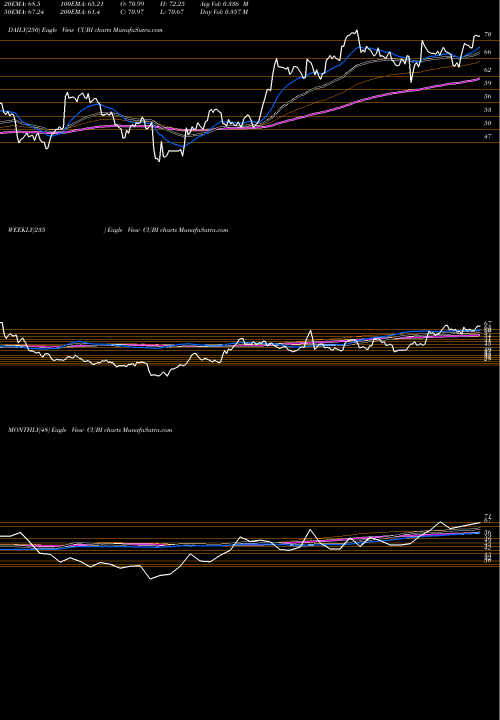Click the 62 price label on daily axis
Viewport: 500px width, 720px height.
click(488, 70)
